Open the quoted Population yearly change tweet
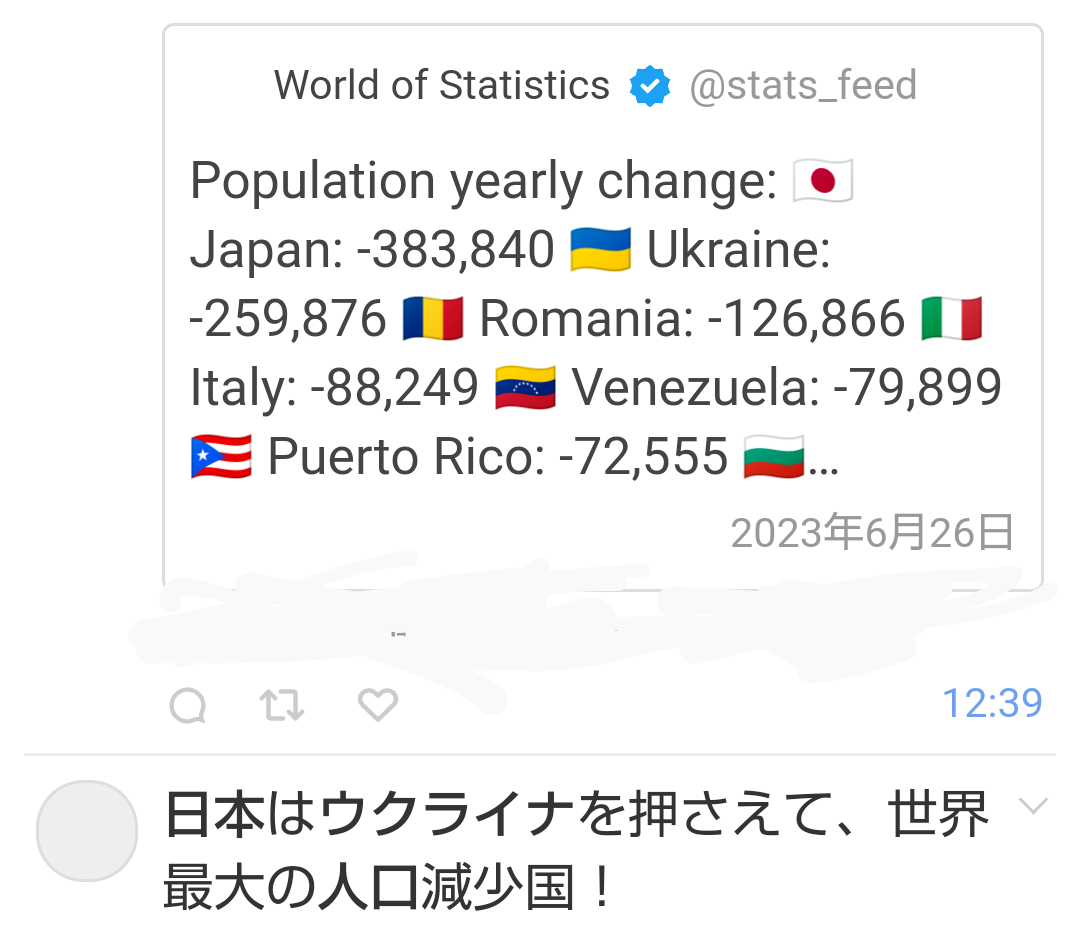Image resolution: width=1080 pixels, height=941 pixels. (x=603, y=307)
